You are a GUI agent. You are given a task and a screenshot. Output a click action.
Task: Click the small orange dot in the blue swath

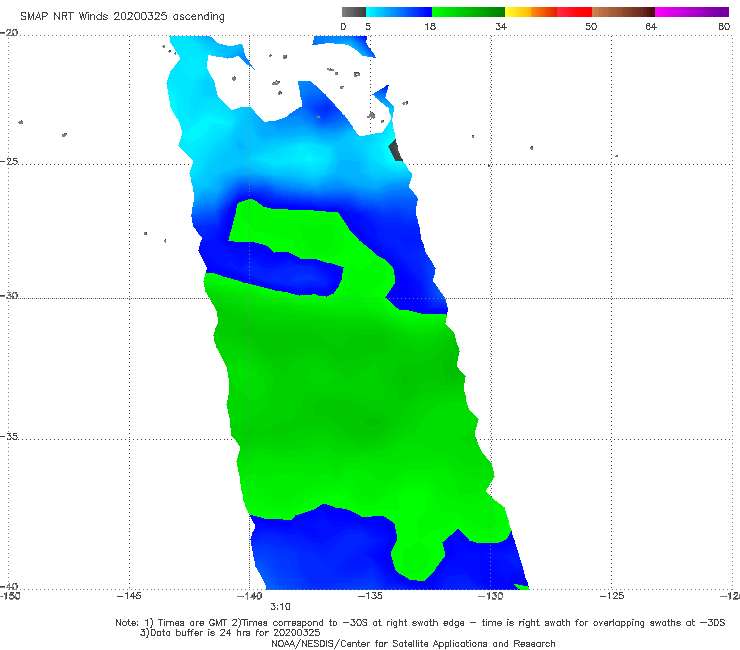[319, 117]
